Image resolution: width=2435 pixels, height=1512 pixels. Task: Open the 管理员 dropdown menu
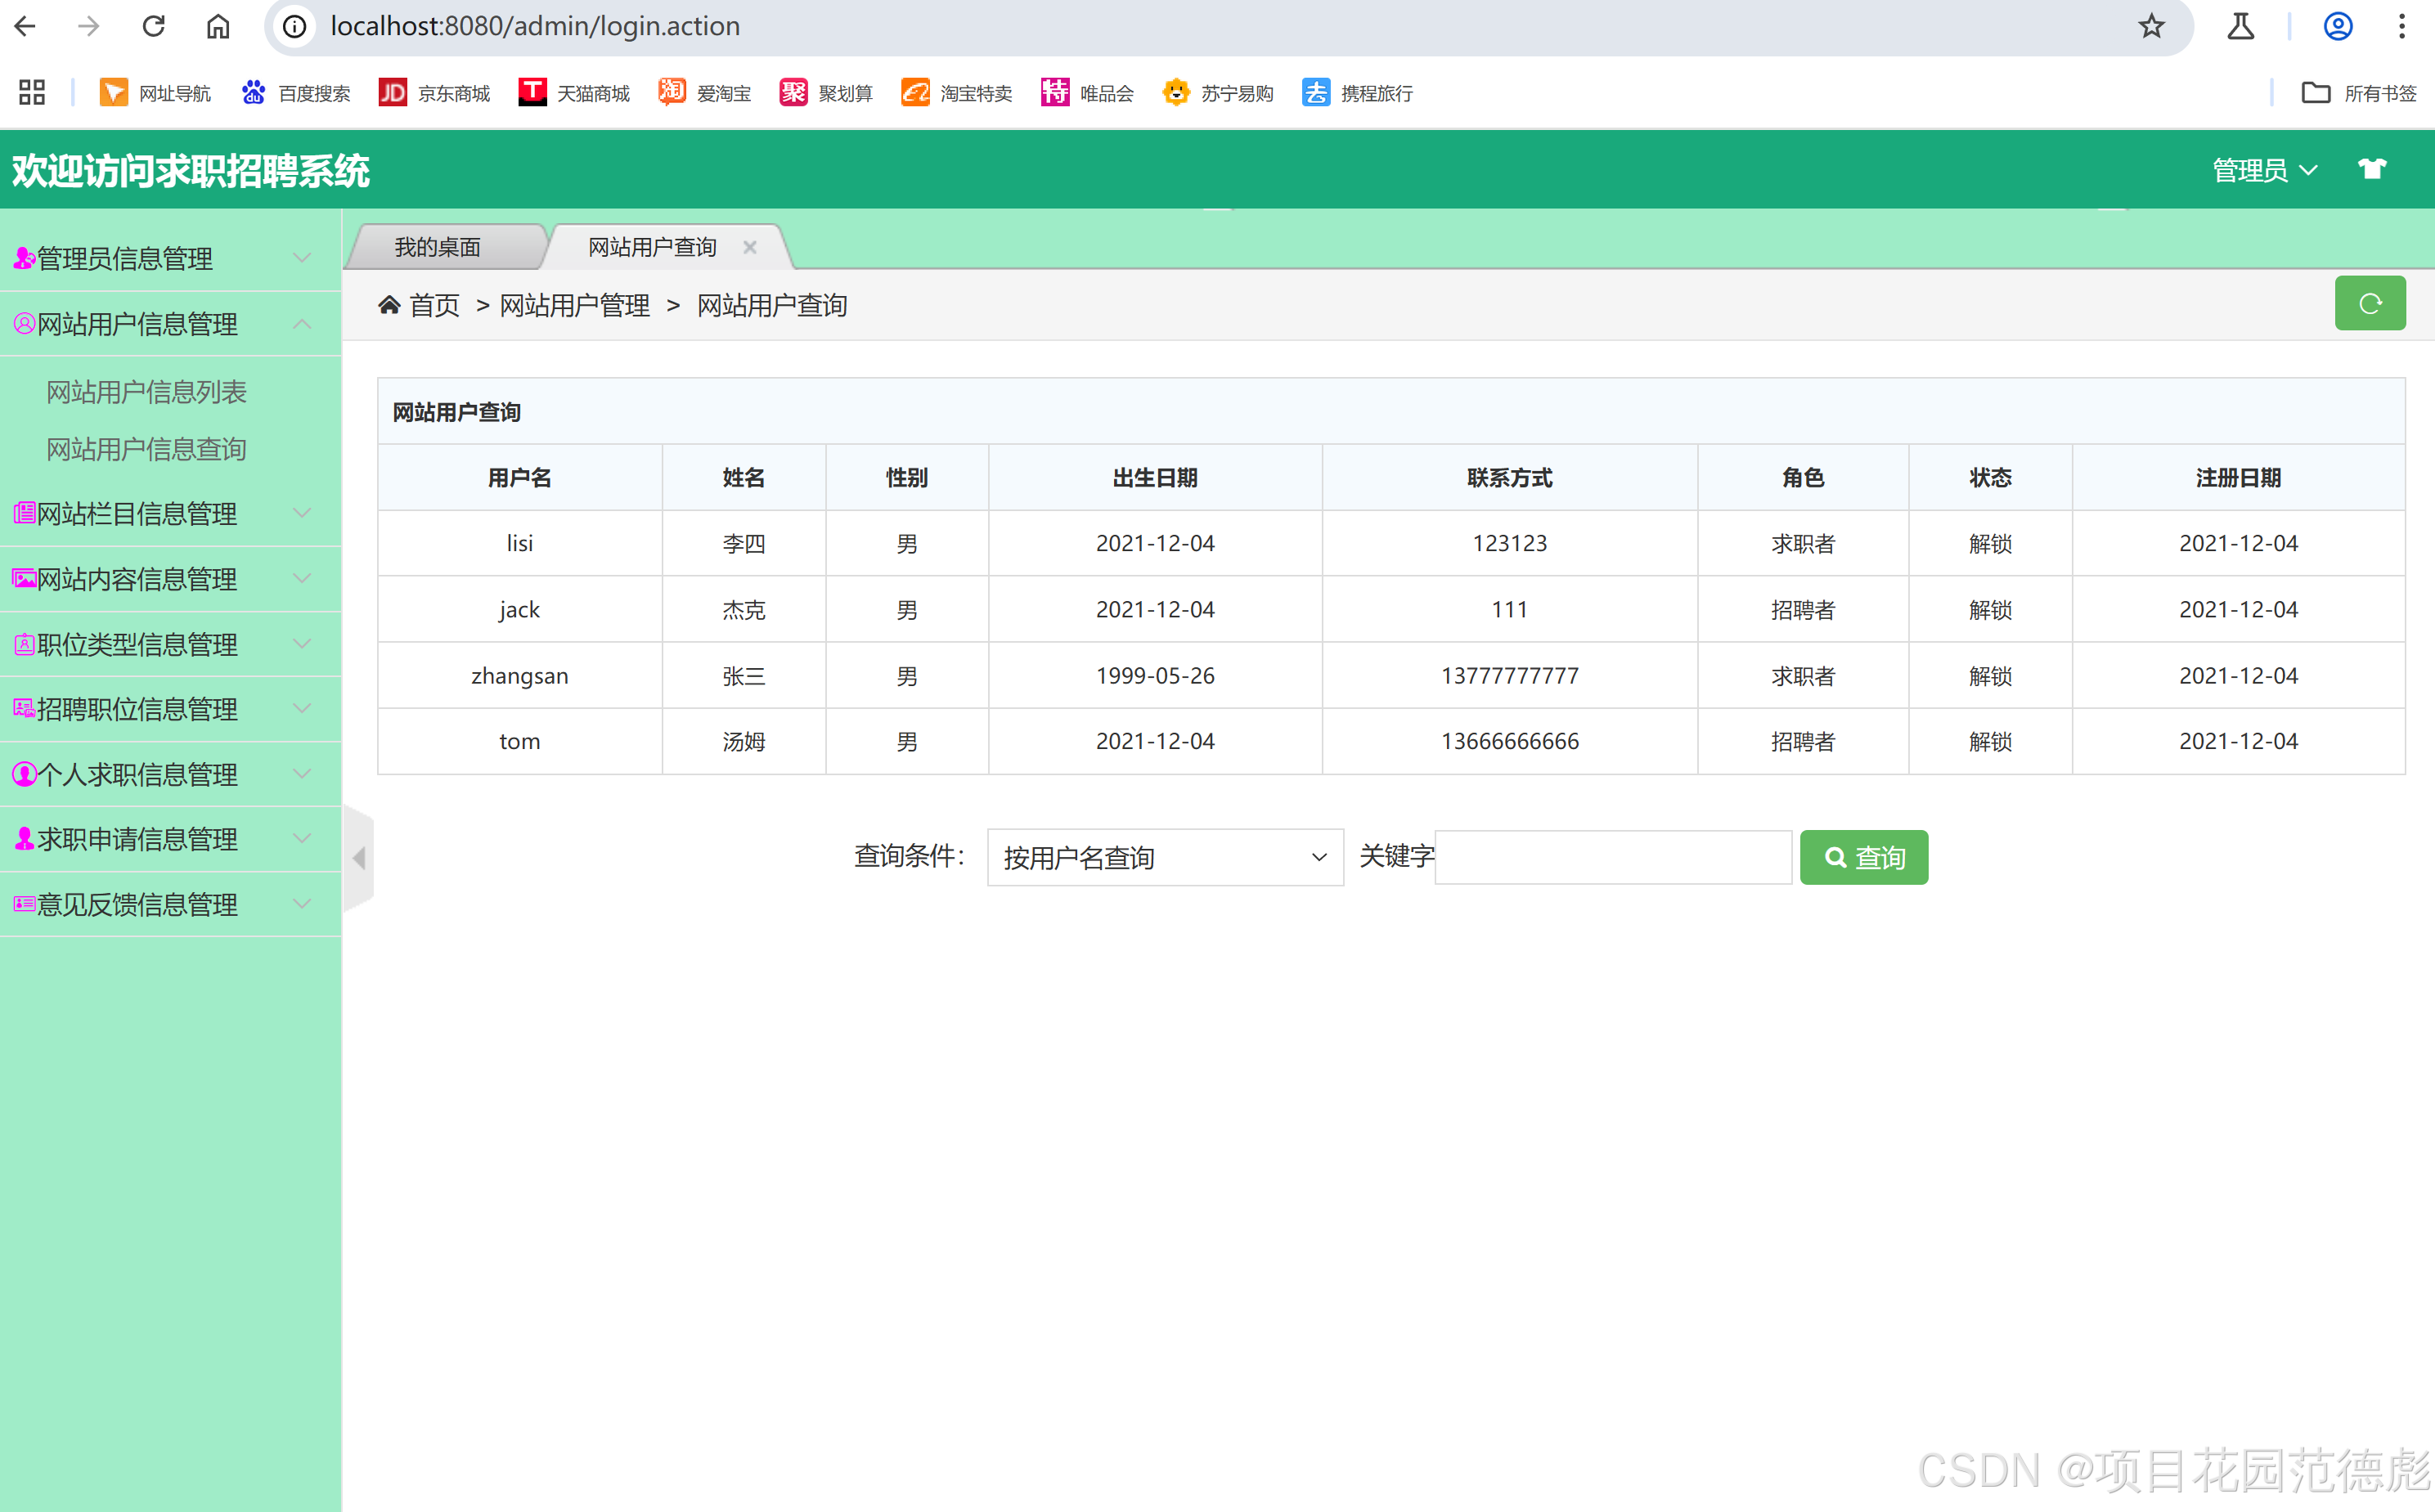(2263, 170)
